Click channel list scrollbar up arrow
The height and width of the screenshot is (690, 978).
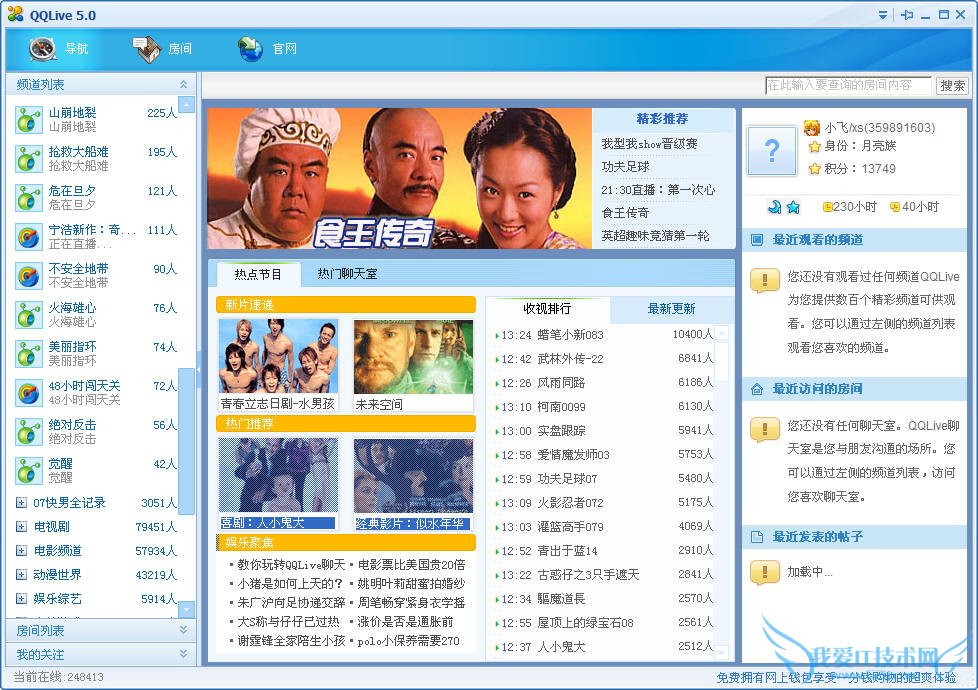[186, 104]
